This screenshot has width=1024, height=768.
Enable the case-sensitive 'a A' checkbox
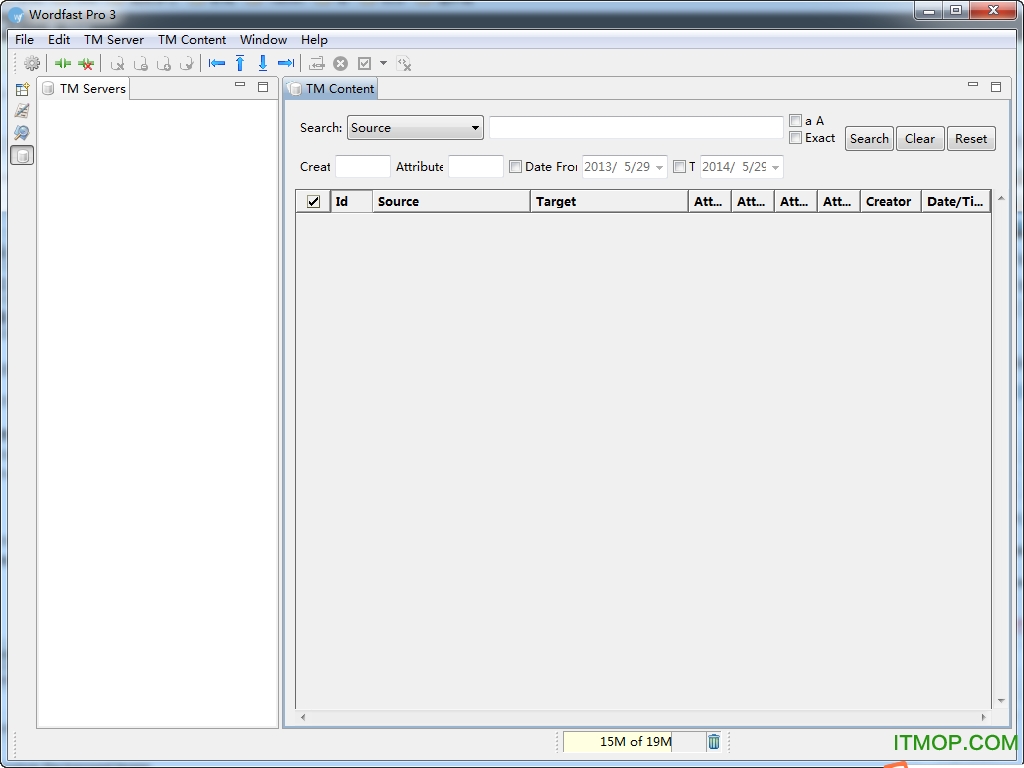[795, 120]
